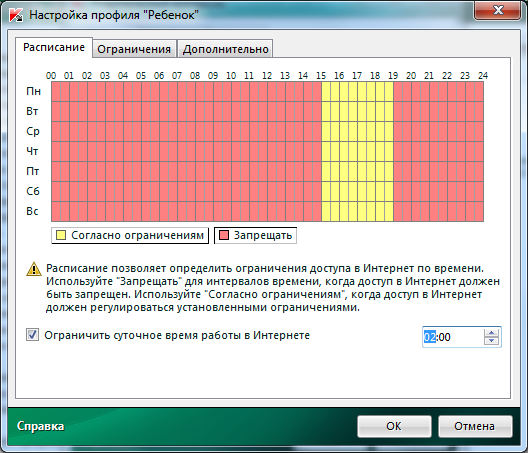Image resolution: width=528 pixels, height=453 pixels.
Task: Close the profile settings dialog
Action: tap(498, 10)
